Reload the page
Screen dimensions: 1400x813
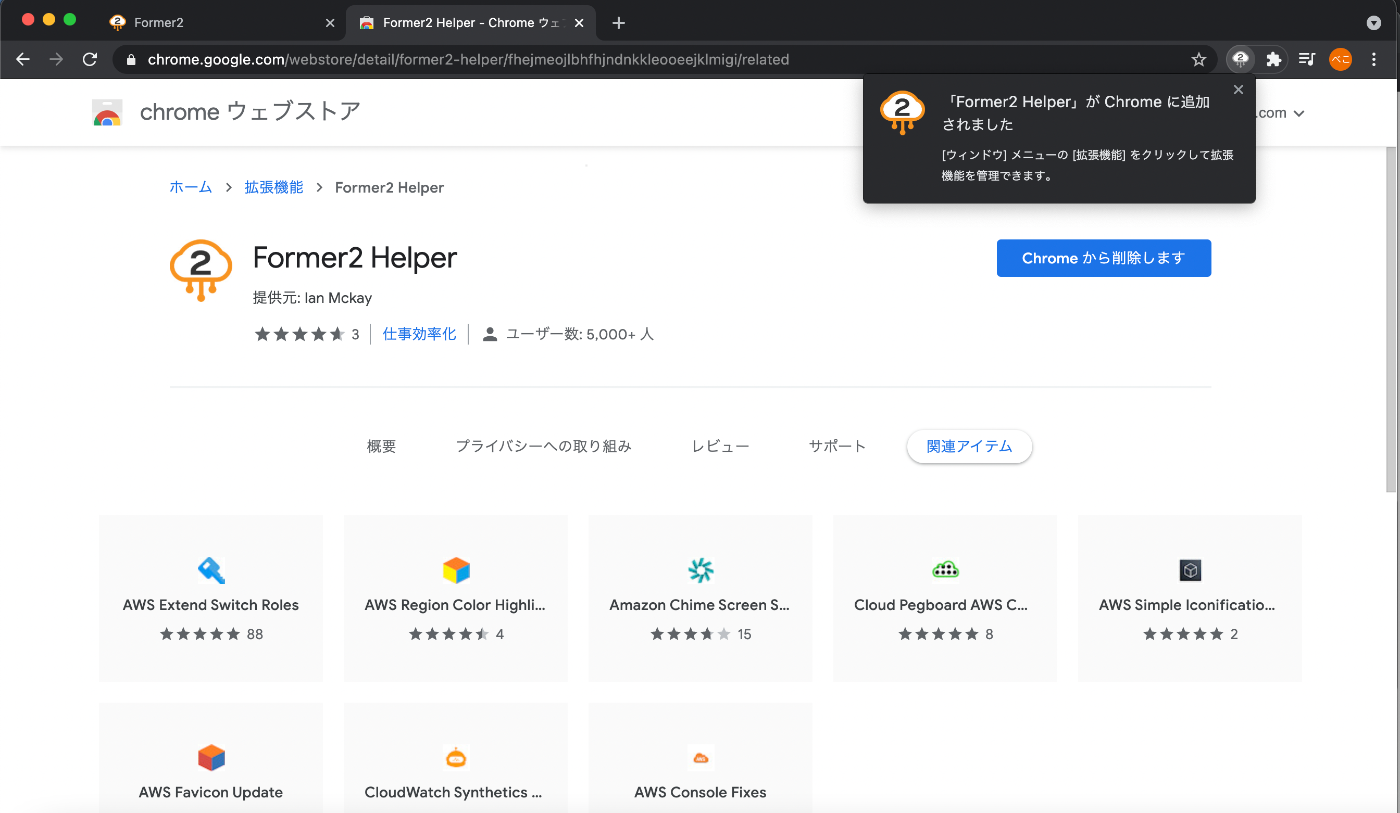(x=90, y=59)
